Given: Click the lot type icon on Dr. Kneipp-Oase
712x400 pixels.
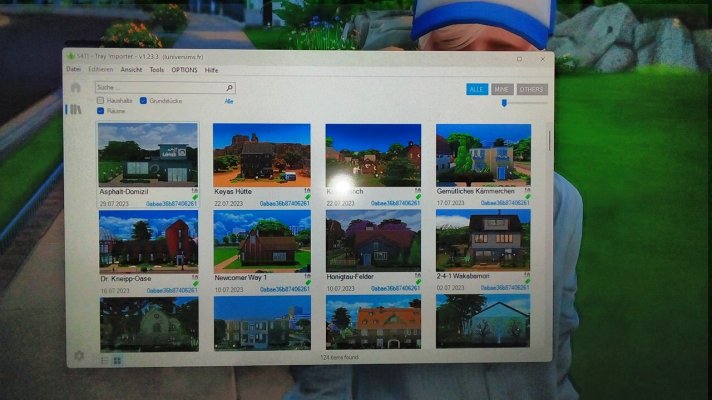Looking at the screenshot, I should point(195,277).
